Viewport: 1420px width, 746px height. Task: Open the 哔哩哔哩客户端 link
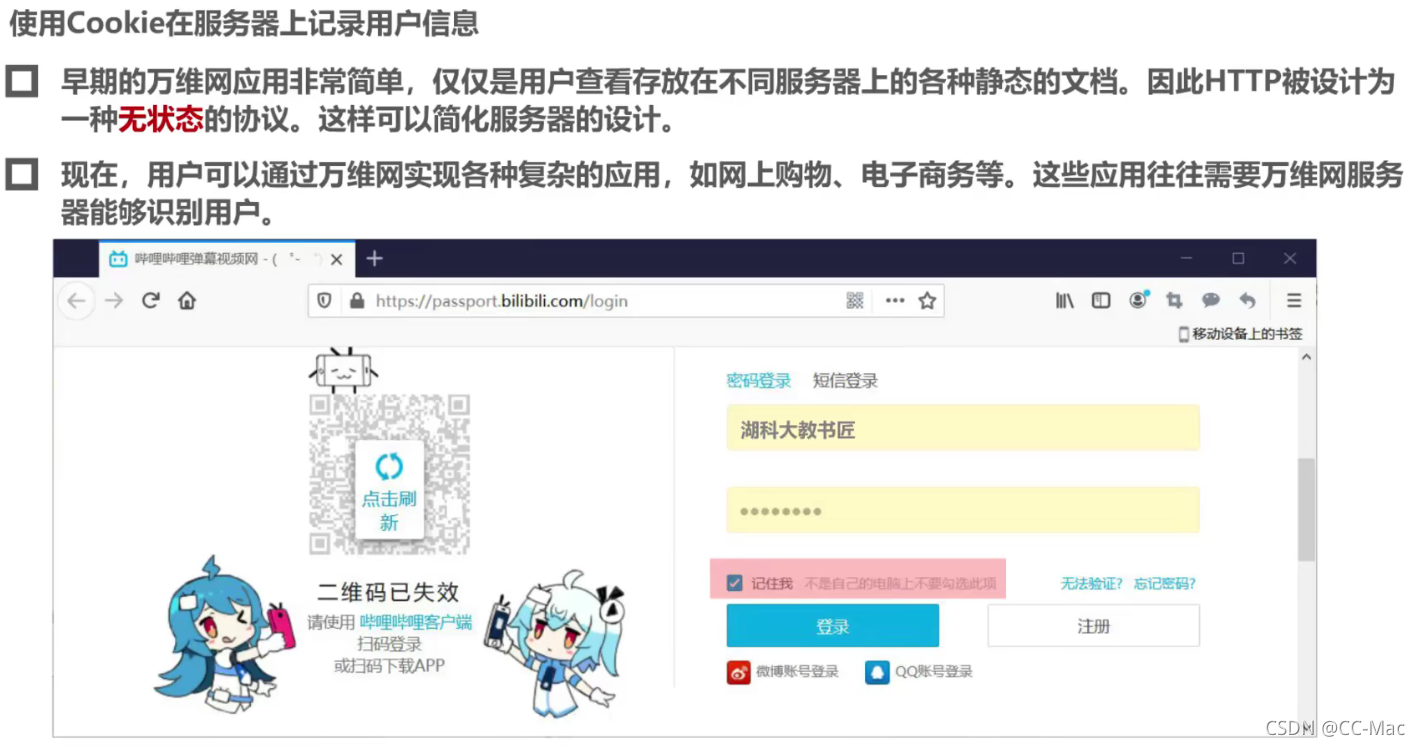pyautogui.click(x=415, y=621)
